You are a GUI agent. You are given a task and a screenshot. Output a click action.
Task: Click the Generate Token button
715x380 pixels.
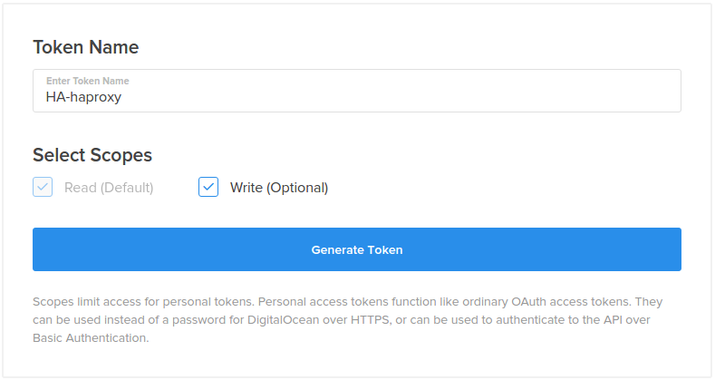click(x=357, y=250)
